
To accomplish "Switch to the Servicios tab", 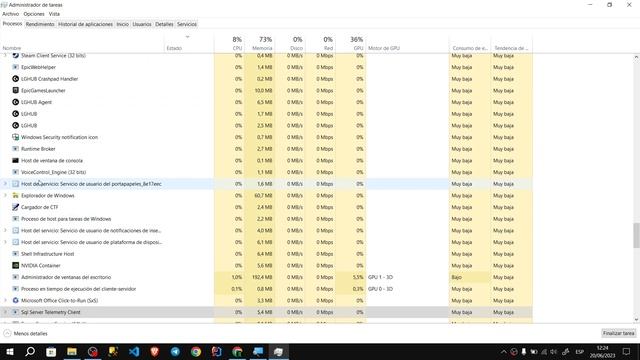I will point(187,24).
